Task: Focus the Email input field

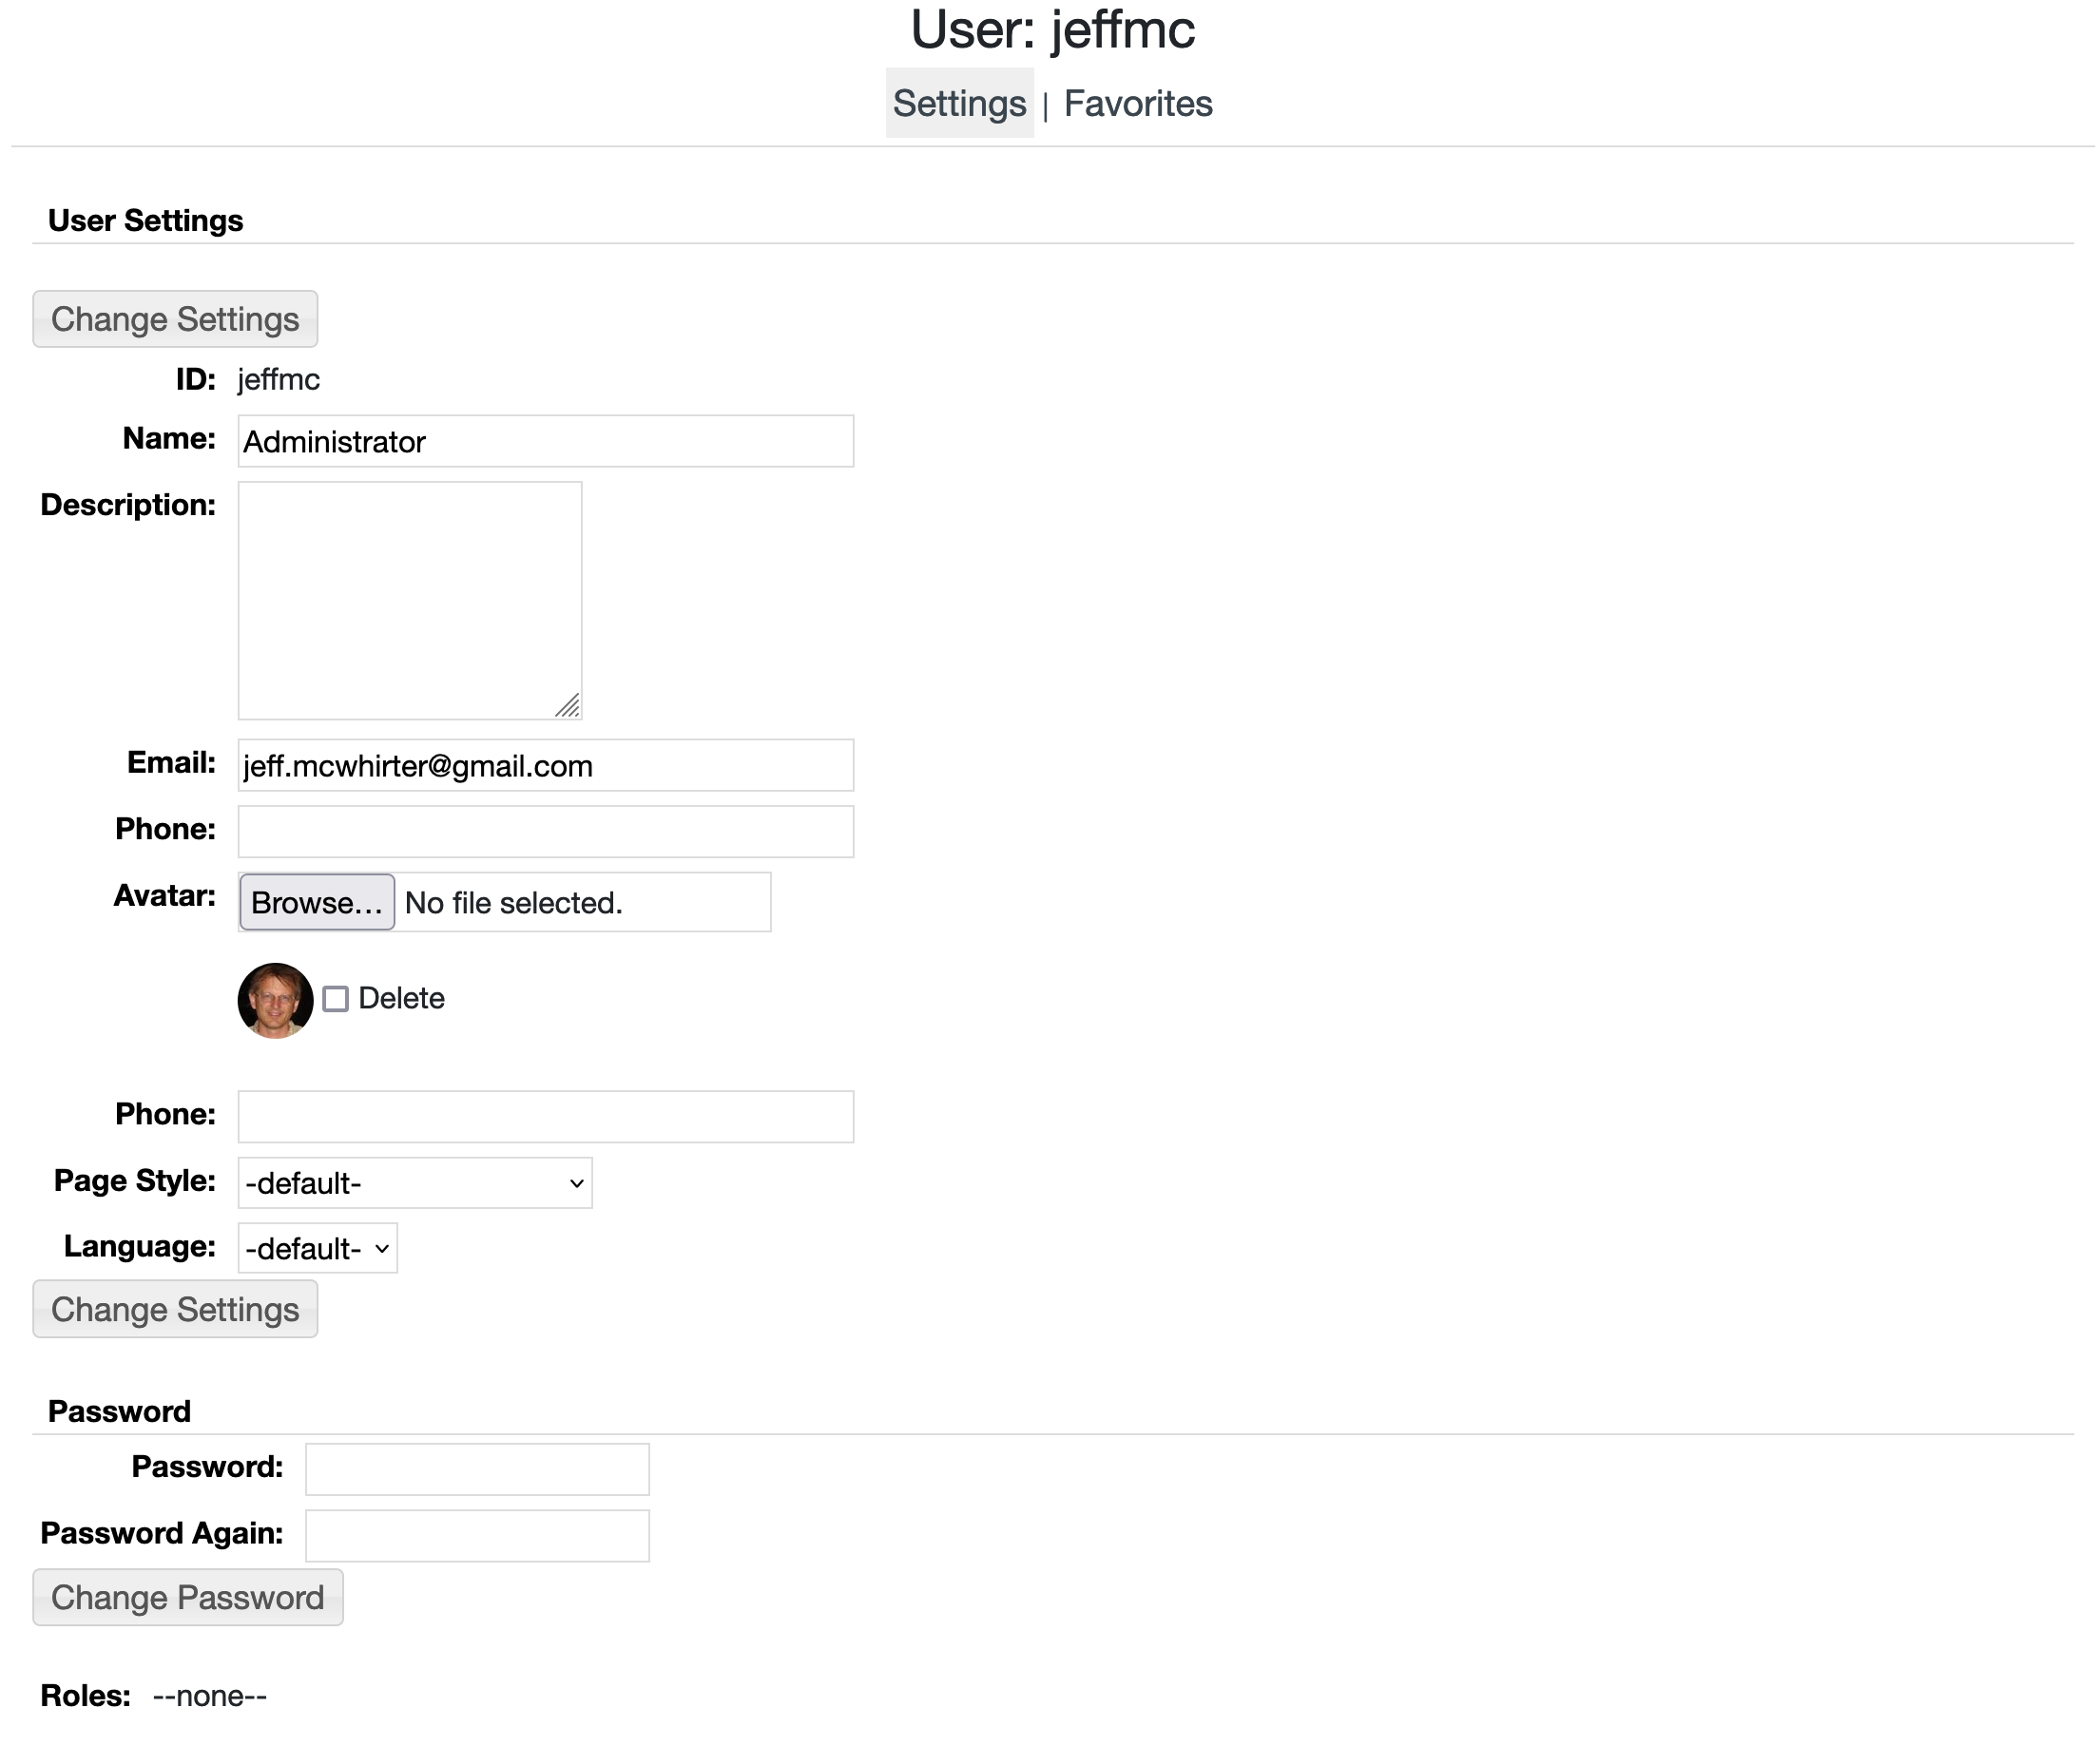Action: coord(545,765)
